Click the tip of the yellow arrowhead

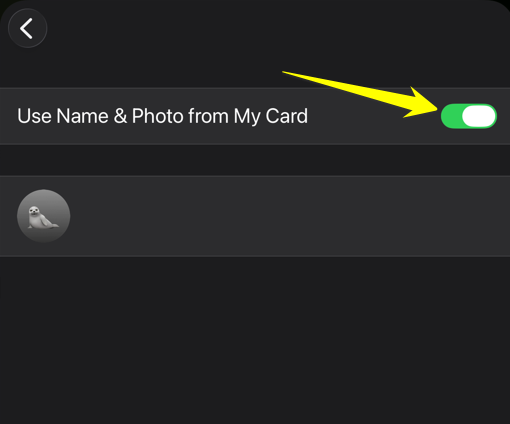[x=437, y=109]
